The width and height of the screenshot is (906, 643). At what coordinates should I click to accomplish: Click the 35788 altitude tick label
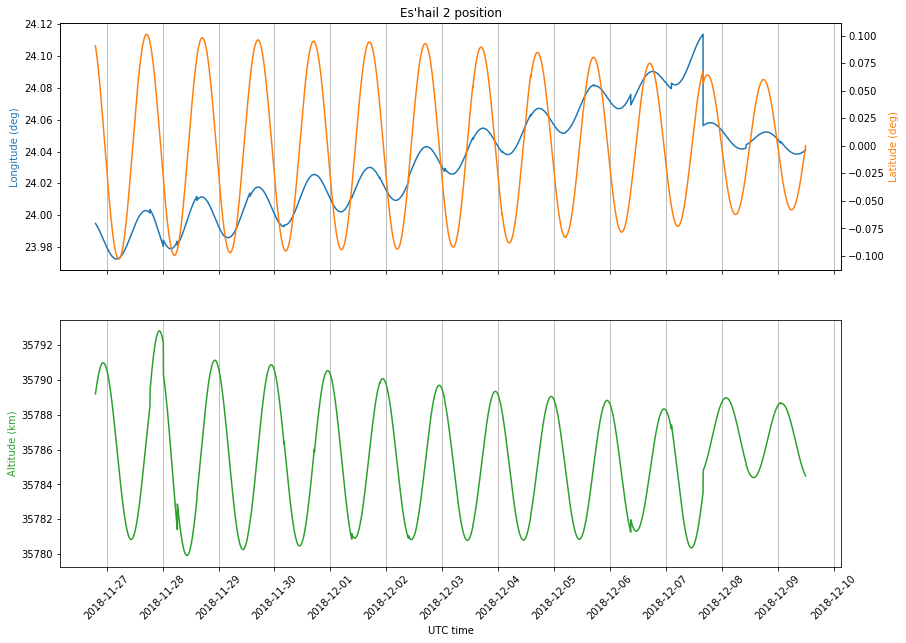point(38,415)
